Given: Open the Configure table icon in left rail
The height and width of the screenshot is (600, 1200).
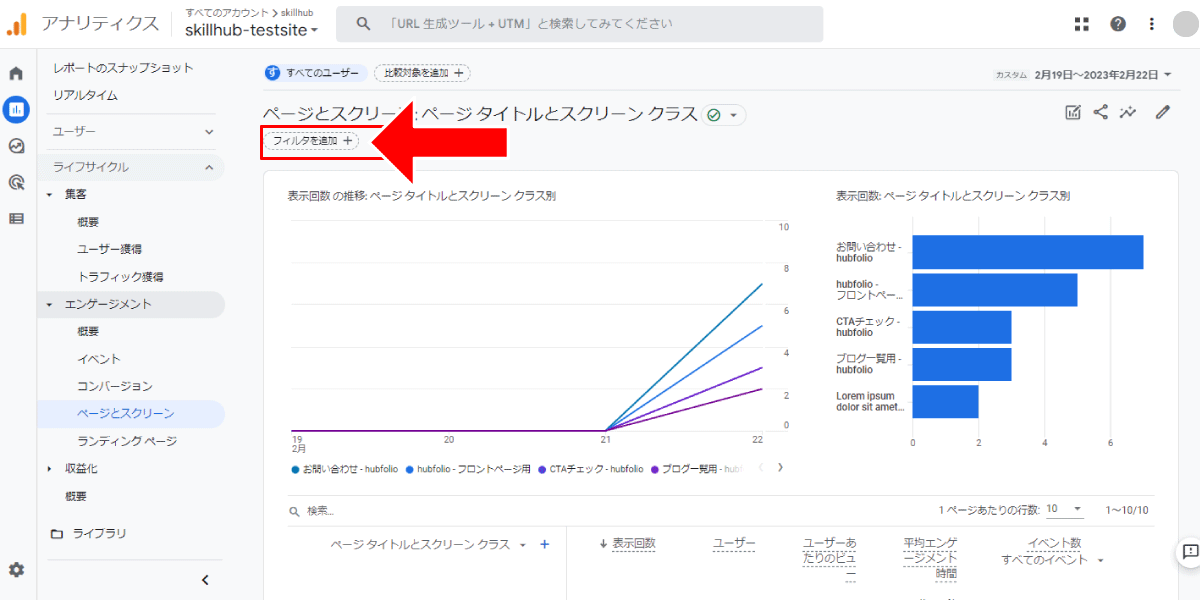Looking at the screenshot, I should (x=16, y=218).
